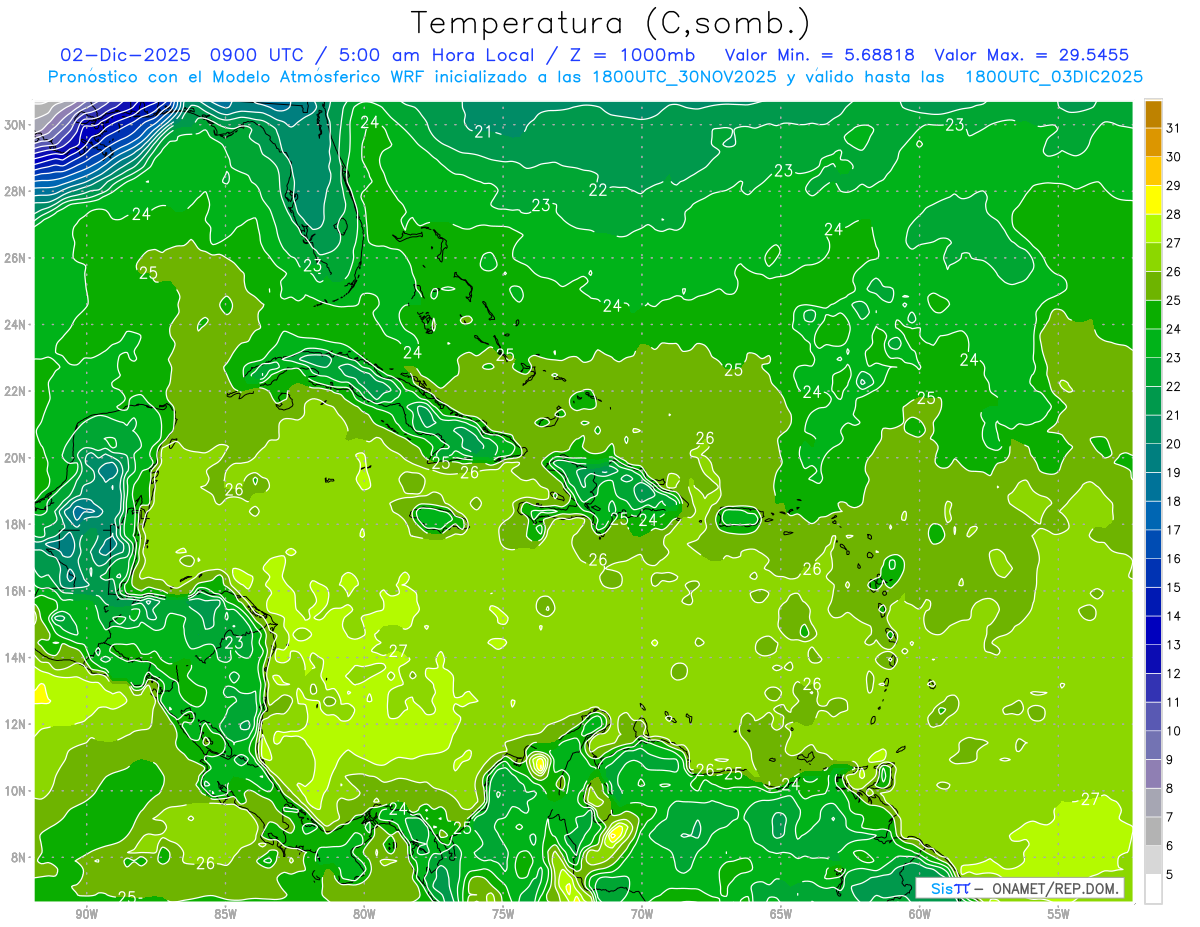Image resolution: width=1200 pixels, height=927 pixels.
Task: Click the white legend swatch below 5
Action: click(x=1153, y=889)
